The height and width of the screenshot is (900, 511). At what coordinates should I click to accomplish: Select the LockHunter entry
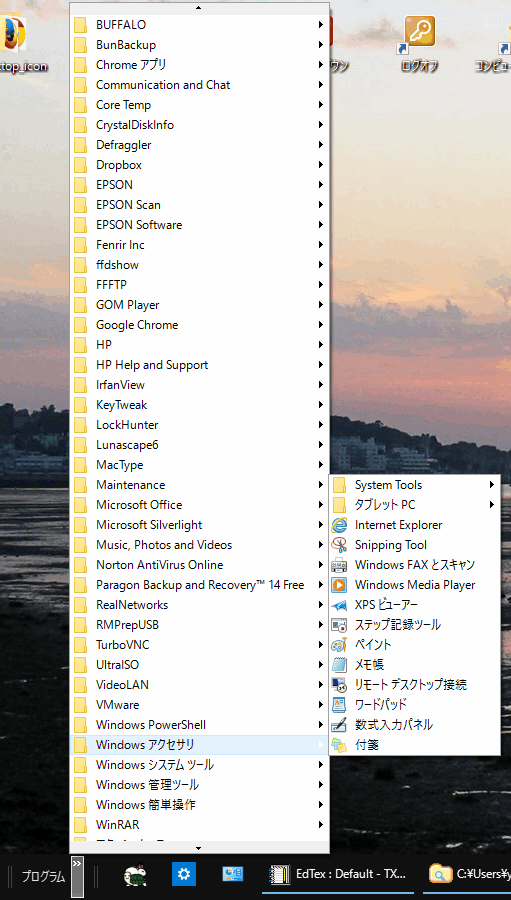(199, 425)
